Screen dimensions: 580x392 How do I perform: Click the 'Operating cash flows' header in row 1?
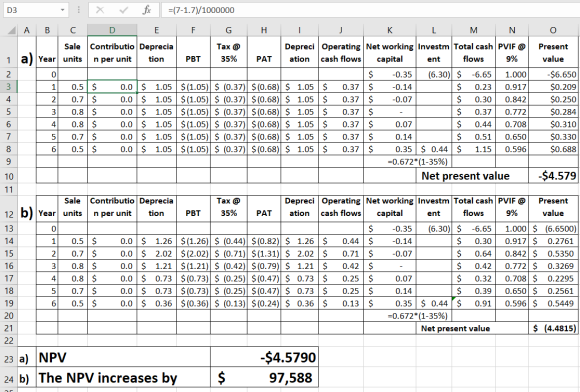[x=341, y=53]
